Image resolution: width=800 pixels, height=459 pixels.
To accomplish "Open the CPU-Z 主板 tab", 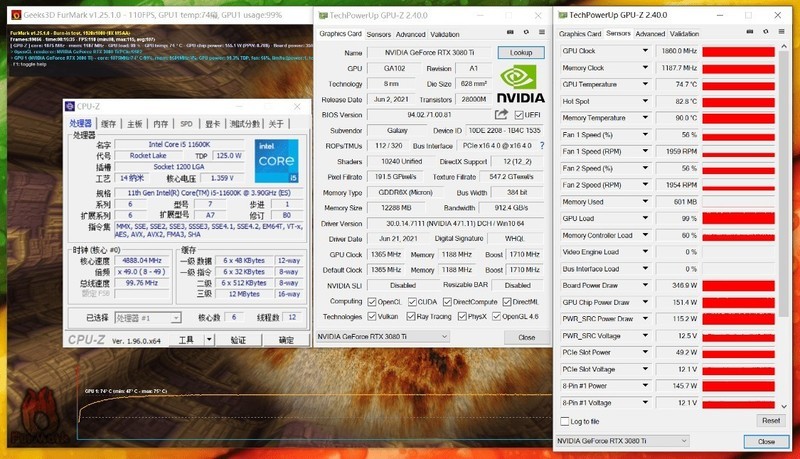I will [135, 124].
